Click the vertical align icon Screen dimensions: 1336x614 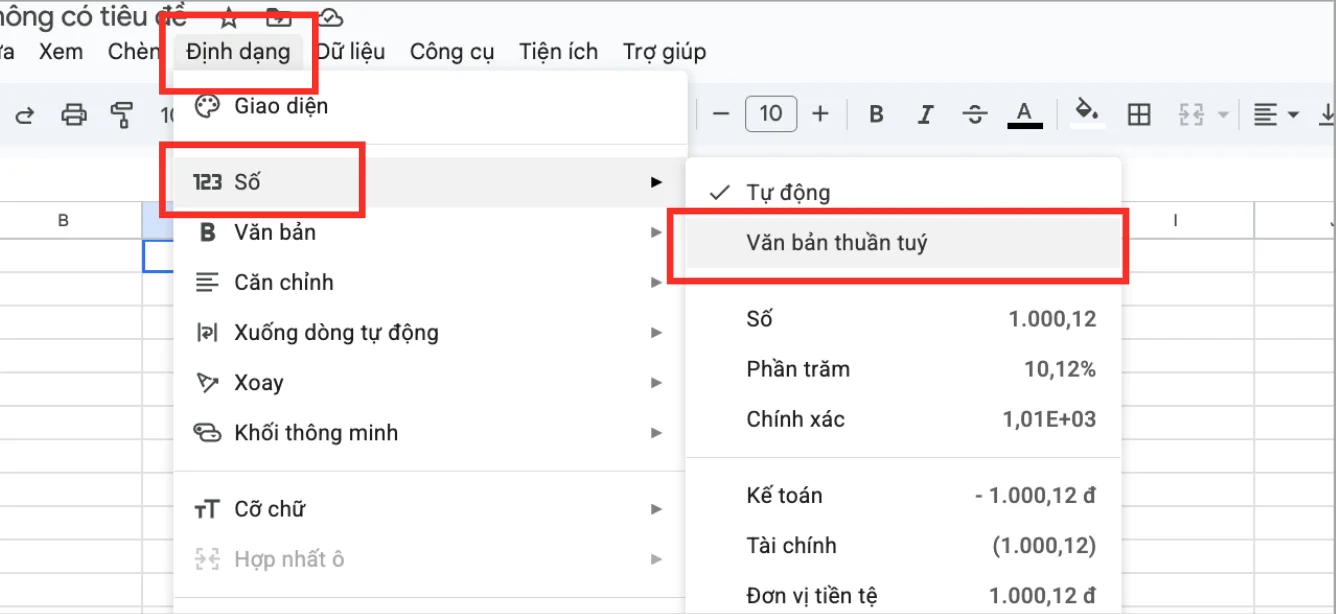(1327, 115)
